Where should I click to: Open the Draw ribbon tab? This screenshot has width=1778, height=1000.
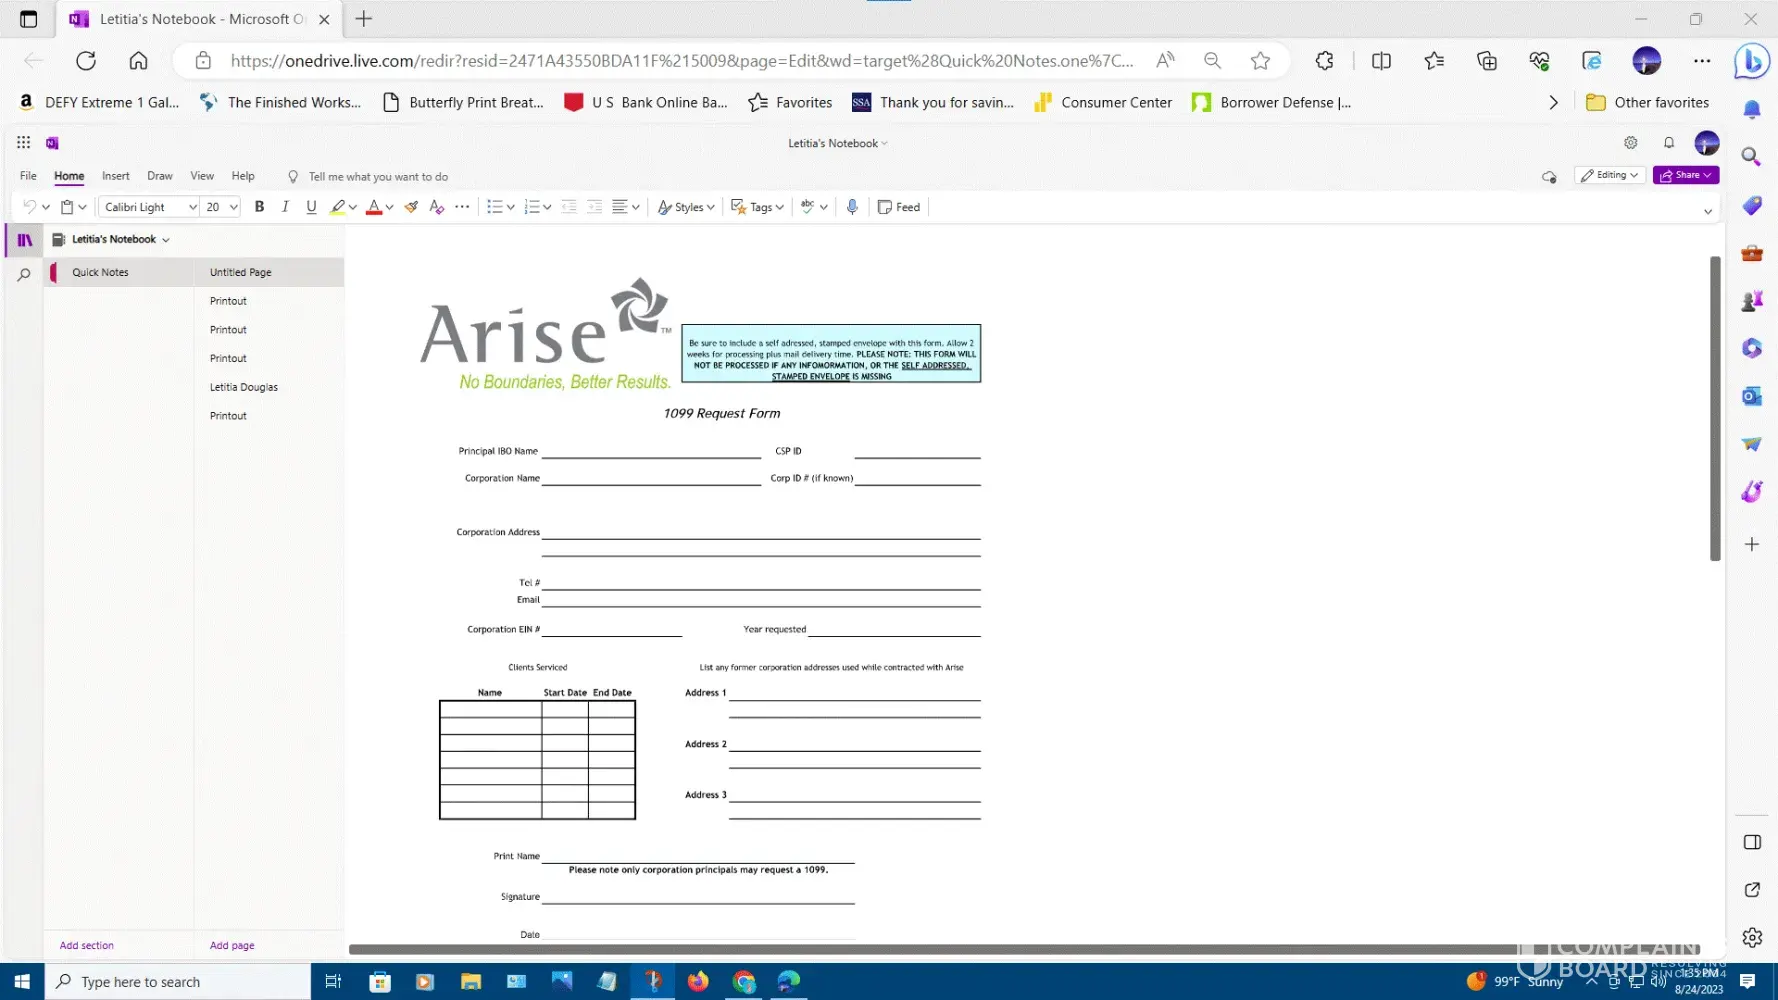pyautogui.click(x=160, y=176)
